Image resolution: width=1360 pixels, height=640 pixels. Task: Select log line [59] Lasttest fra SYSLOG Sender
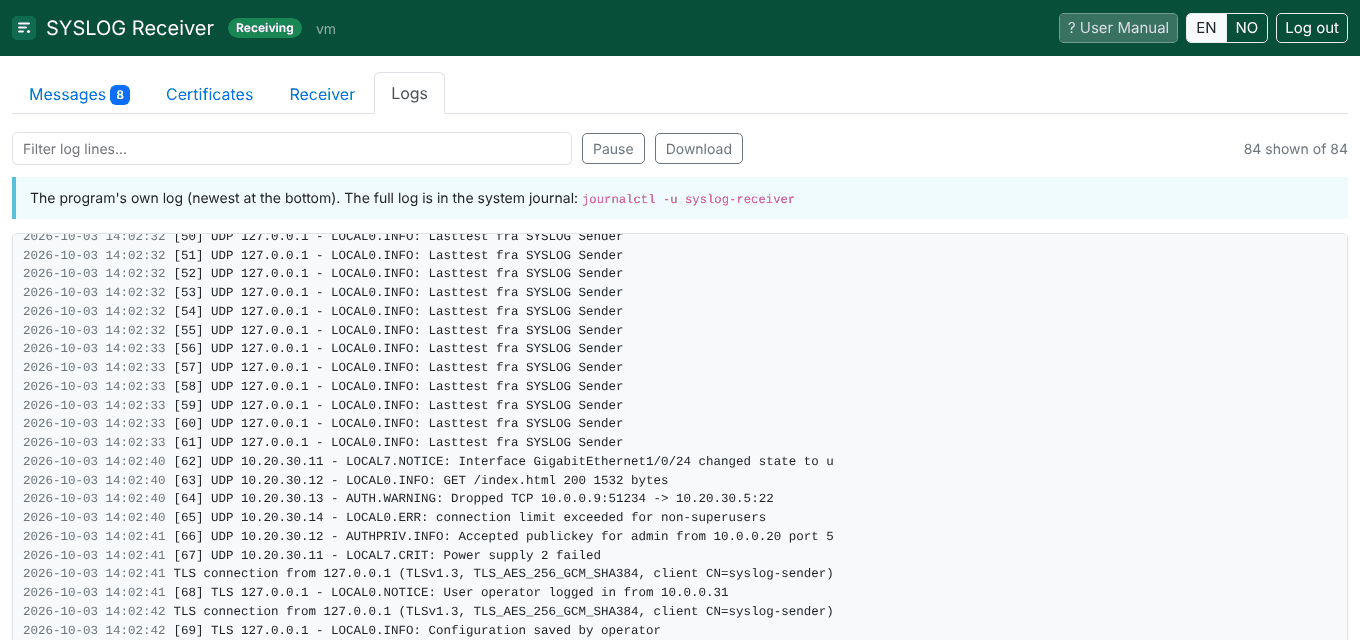tap(323, 405)
